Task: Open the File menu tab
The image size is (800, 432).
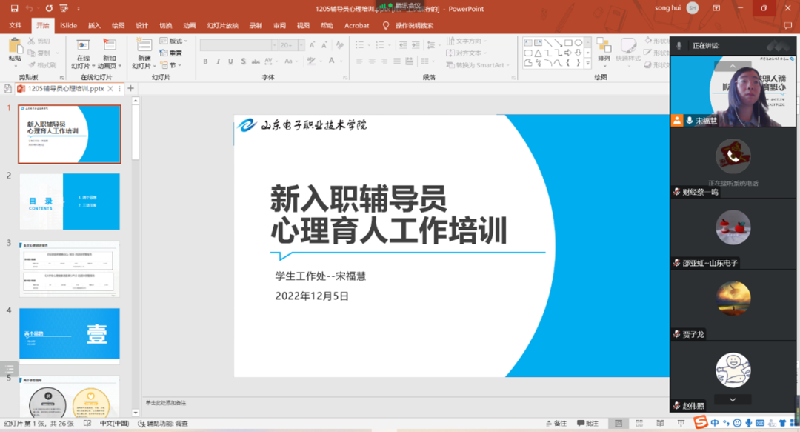Action: pyautogui.click(x=15, y=25)
